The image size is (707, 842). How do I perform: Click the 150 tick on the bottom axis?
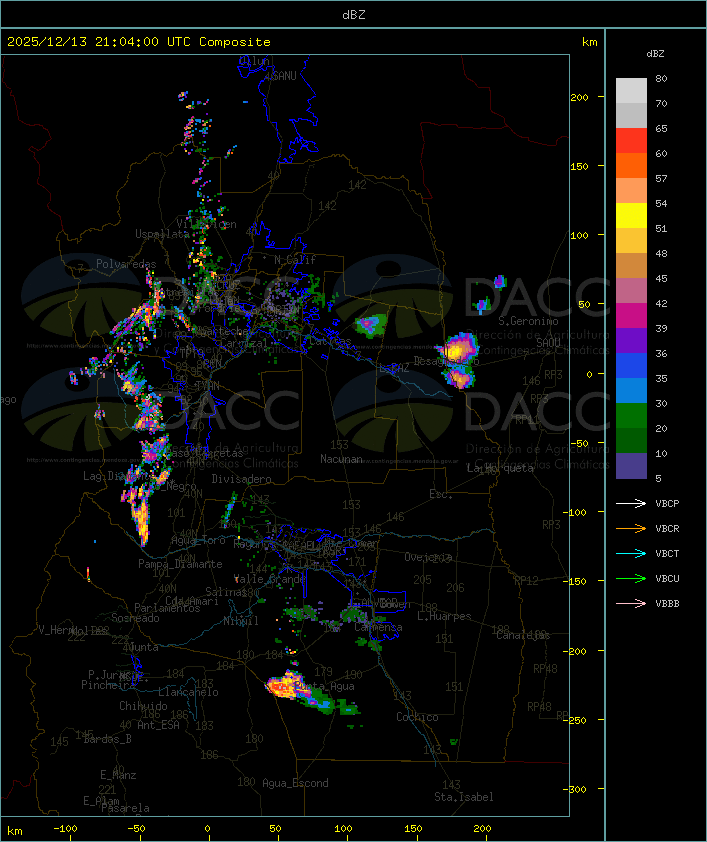(413, 829)
